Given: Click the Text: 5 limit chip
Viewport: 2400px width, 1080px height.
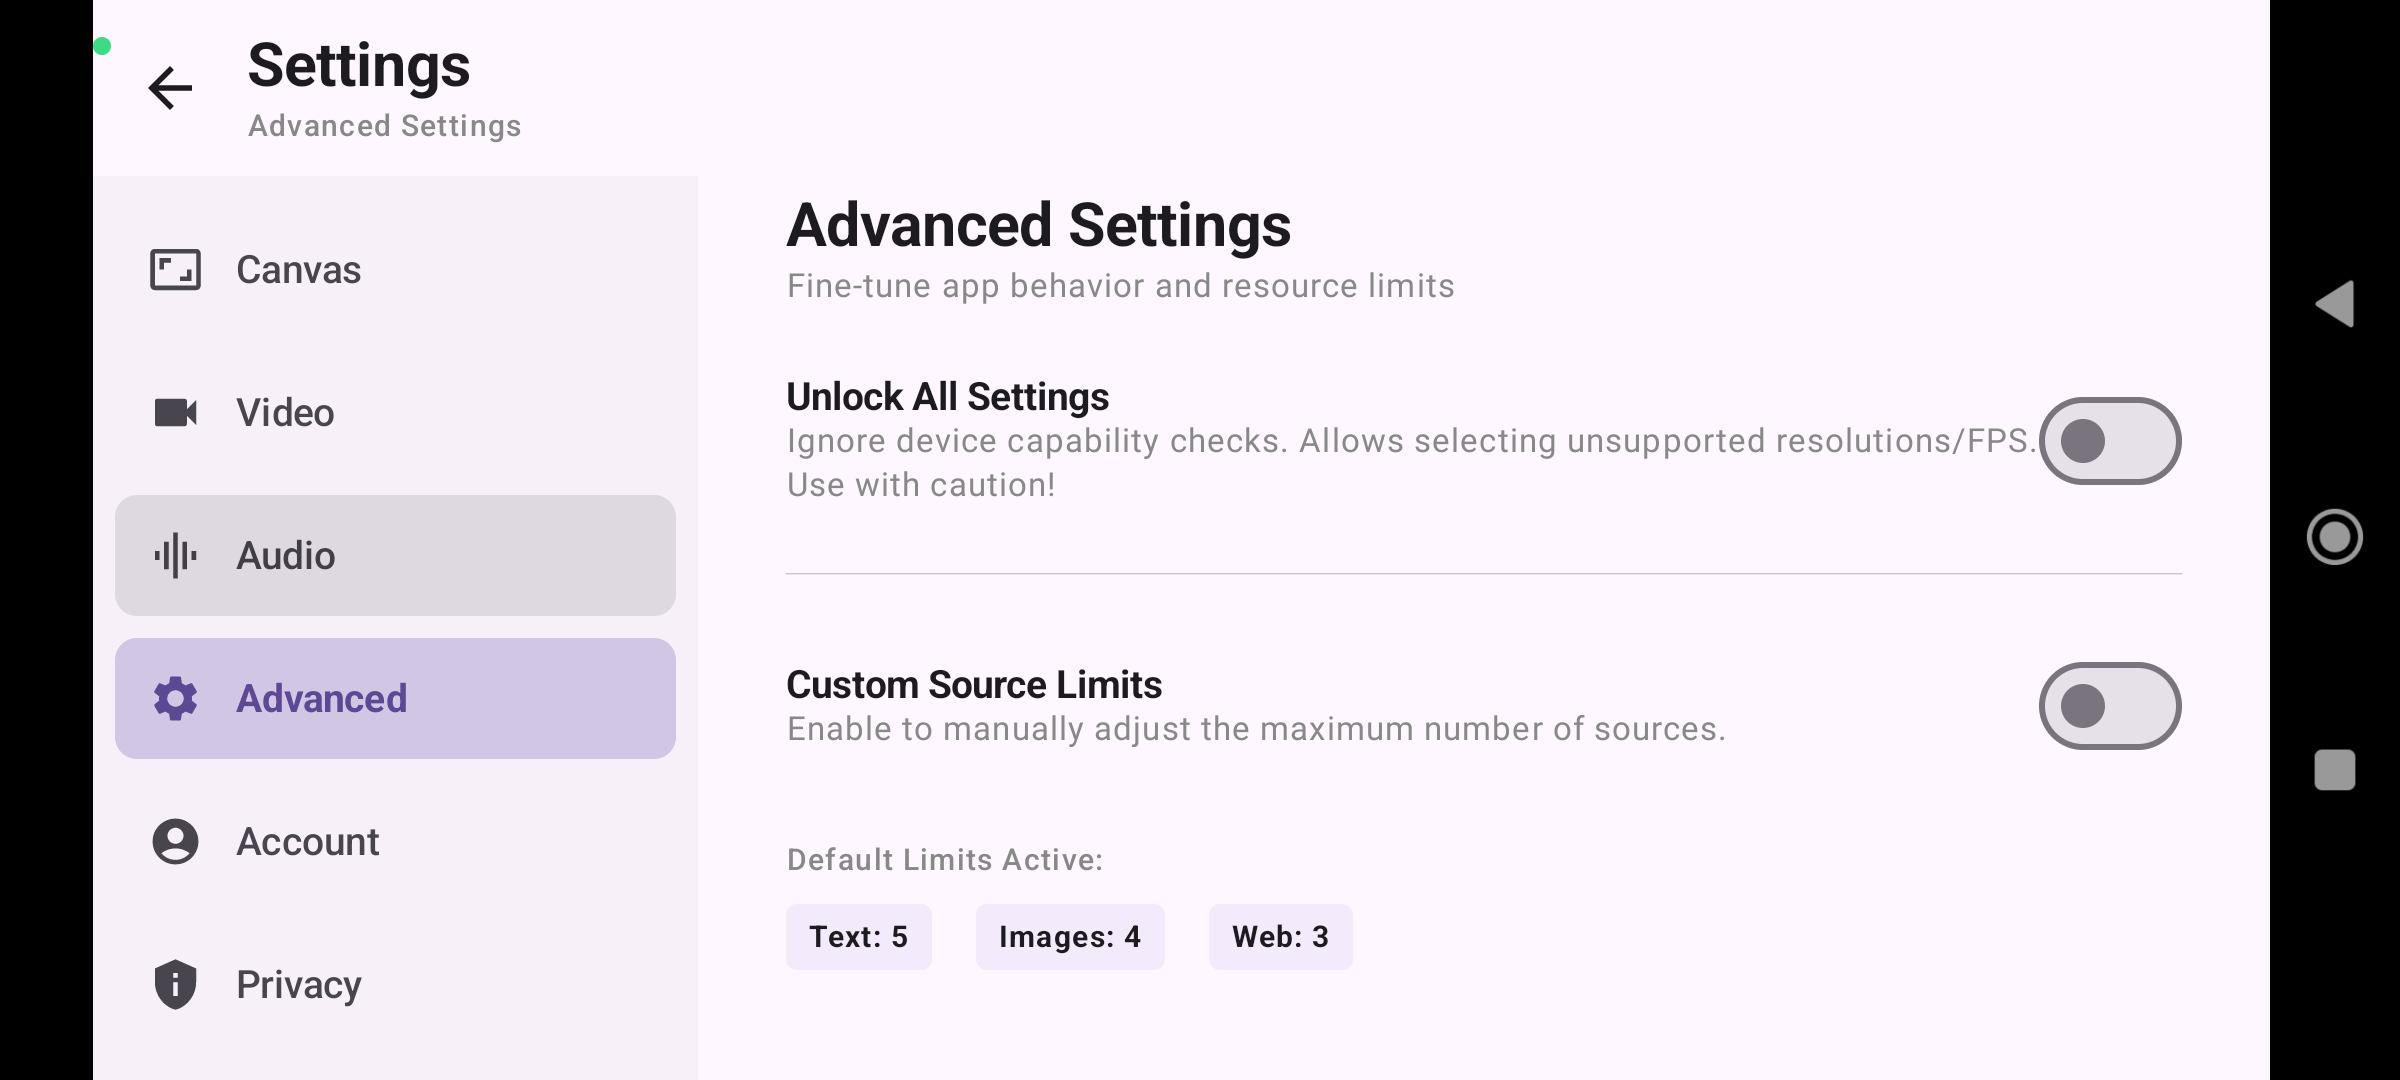Looking at the screenshot, I should tap(858, 937).
